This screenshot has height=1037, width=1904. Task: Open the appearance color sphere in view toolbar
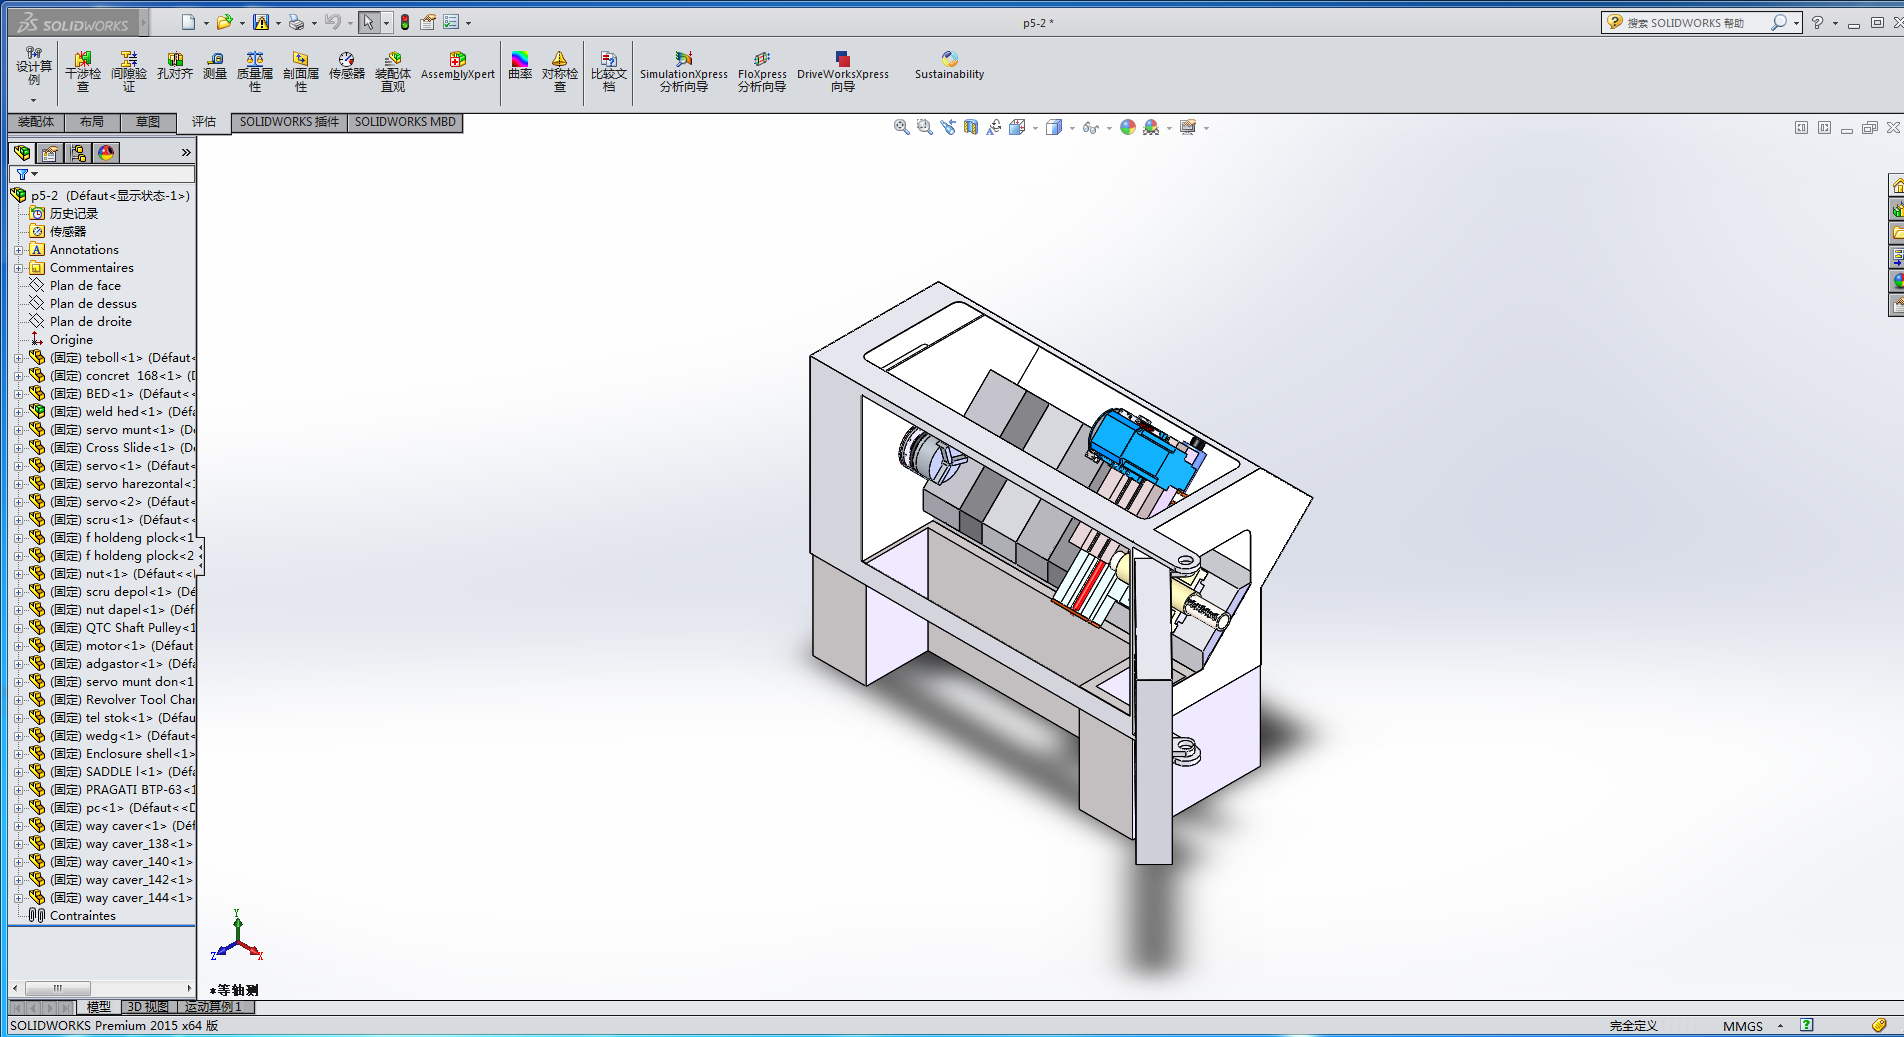click(1128, 127)
